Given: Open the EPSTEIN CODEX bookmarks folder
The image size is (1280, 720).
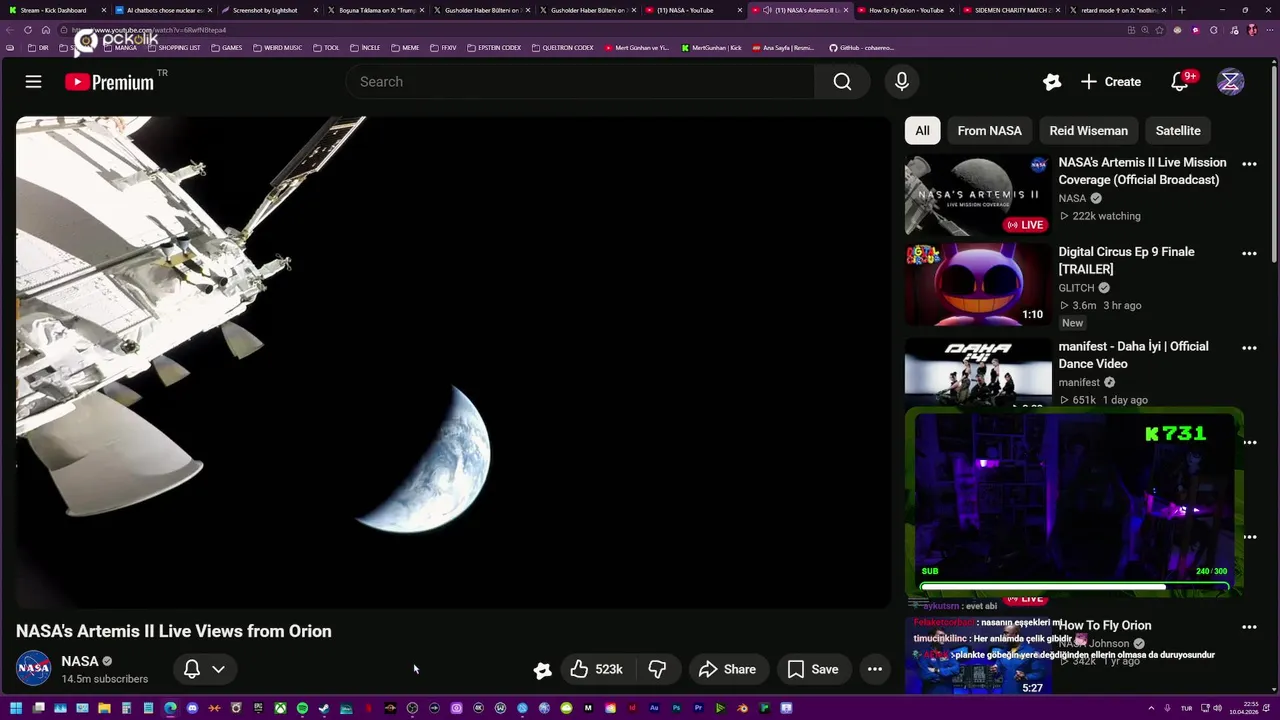Looking at the screenshot, I should tap(495, 48).
